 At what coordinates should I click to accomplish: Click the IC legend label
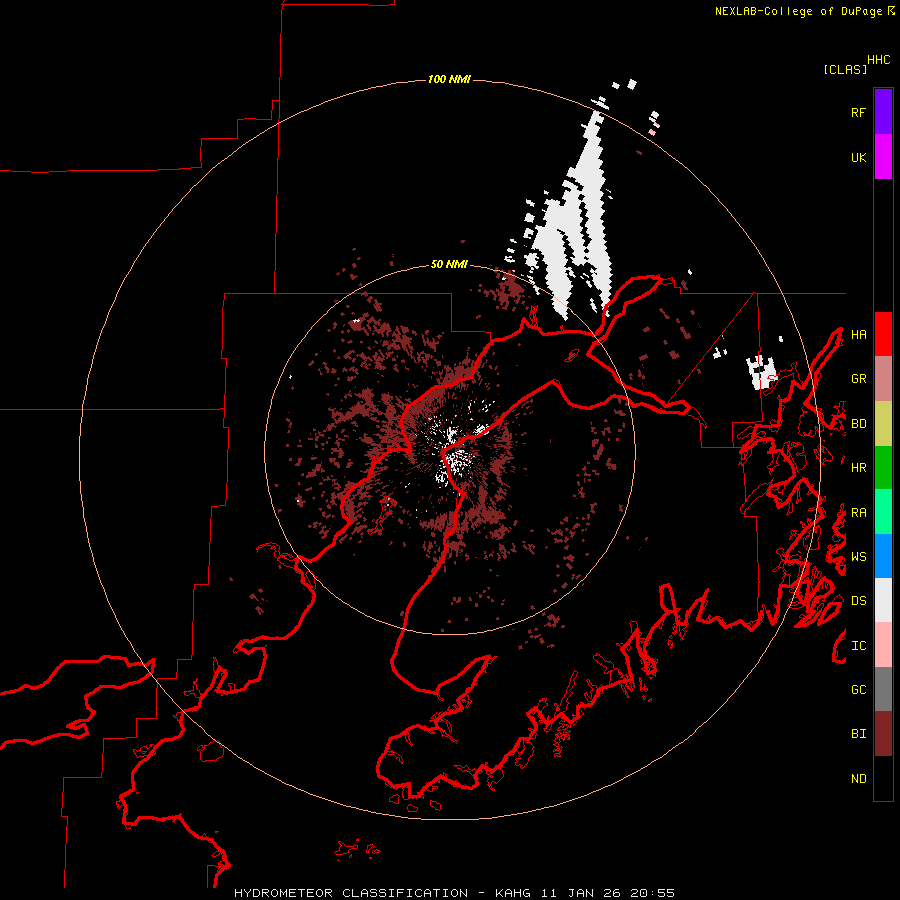tap(859, 646)
